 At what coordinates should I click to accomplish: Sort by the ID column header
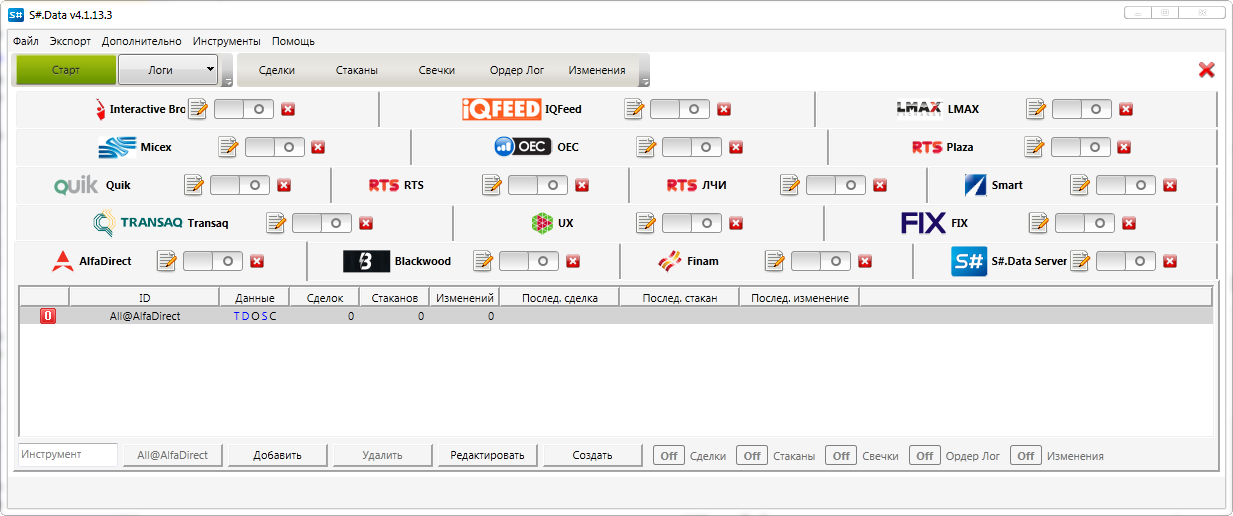[144, 298]
